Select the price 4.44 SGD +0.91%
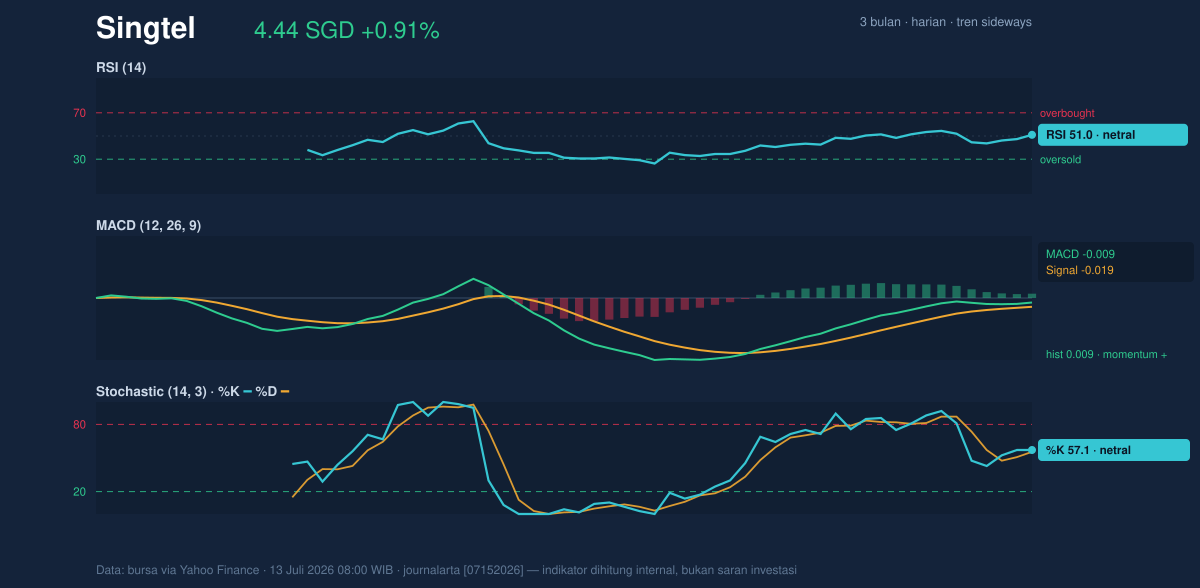Viewport: 1200px width, 588px height. pyautogui.click(x=347, y=30)
